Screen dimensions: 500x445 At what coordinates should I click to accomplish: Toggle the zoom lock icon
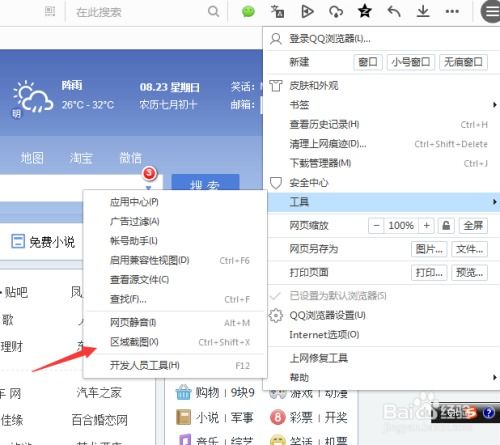click(x=446, y=226)
